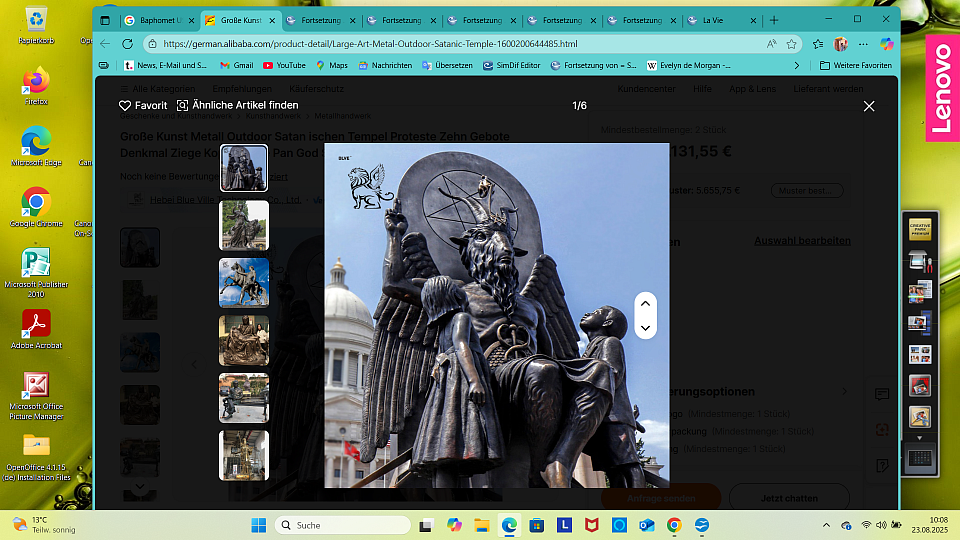960x540 pixels.
Task: Show previous image with up chevron
Action: [645, 304]
